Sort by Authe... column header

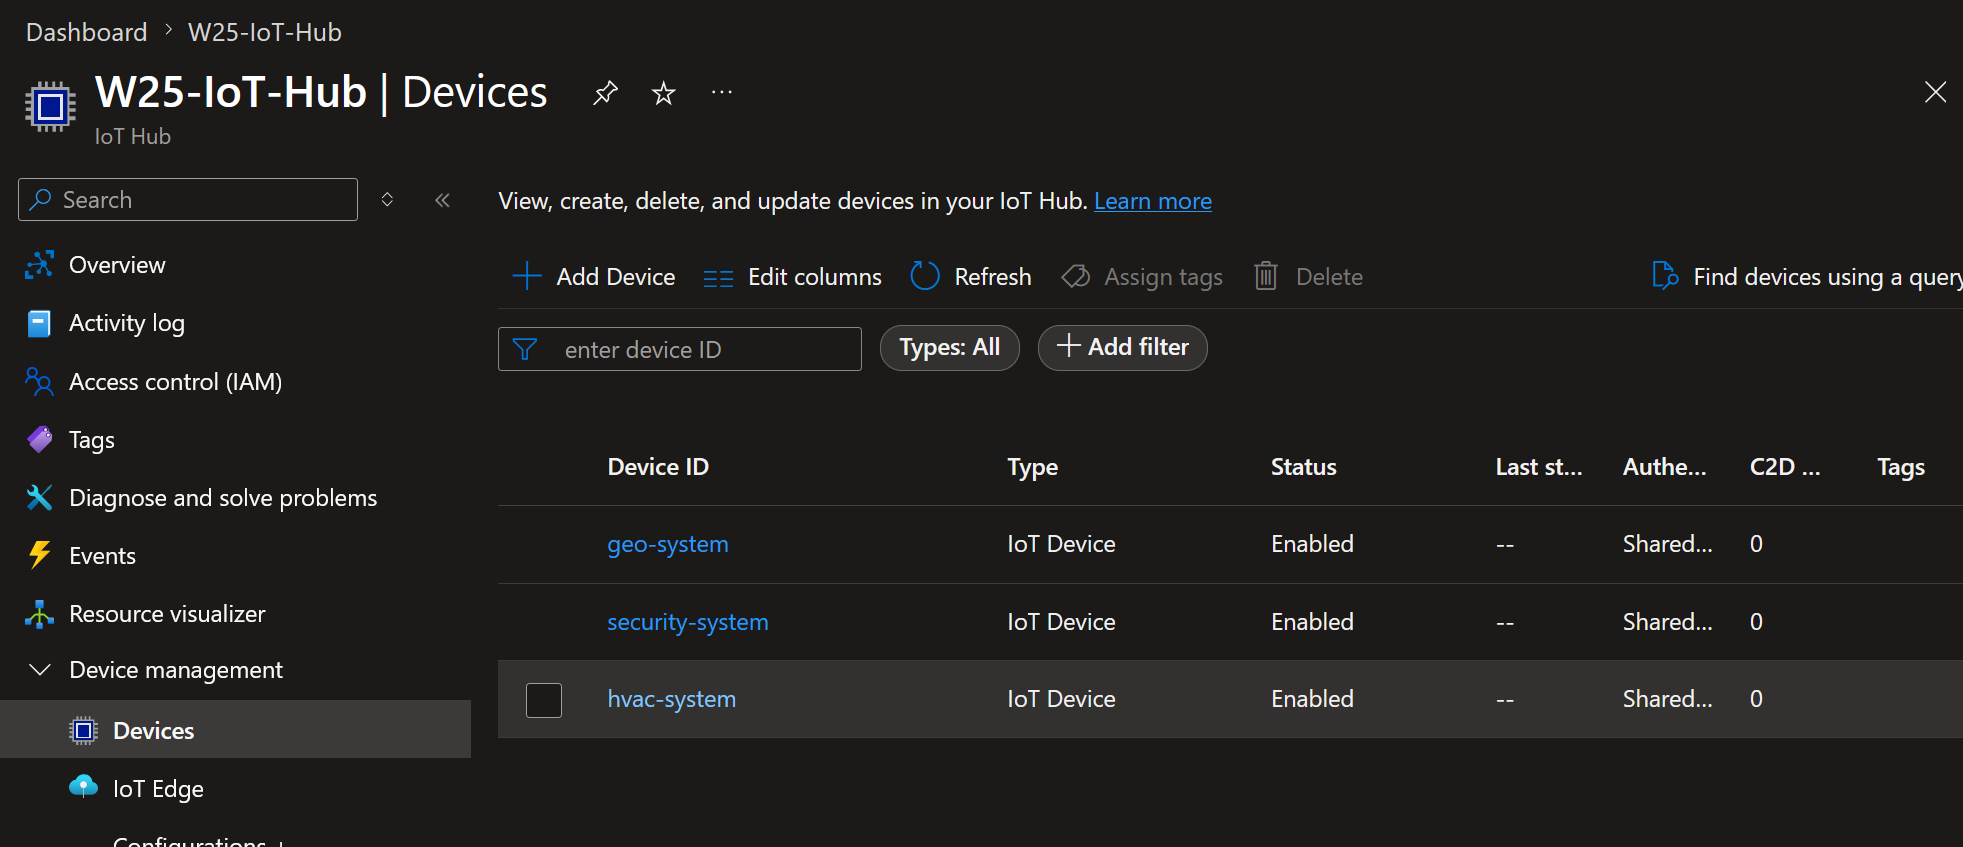tap(1665, 467)
